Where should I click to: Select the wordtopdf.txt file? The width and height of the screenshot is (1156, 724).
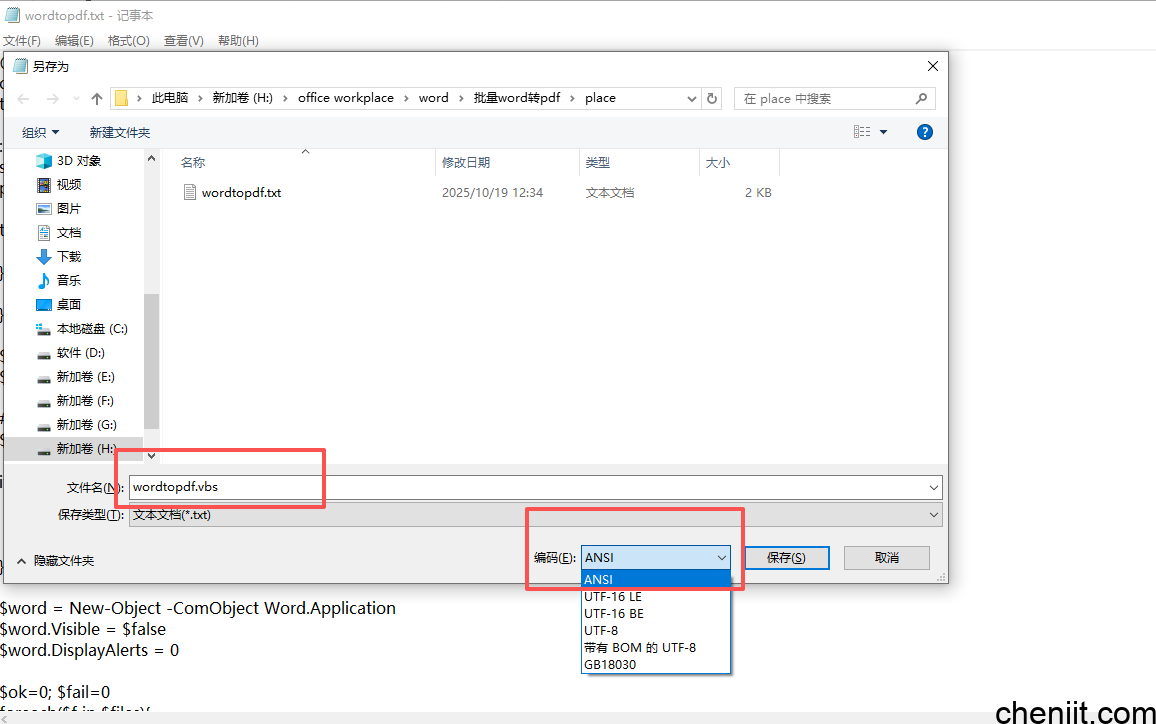(241, 193)
